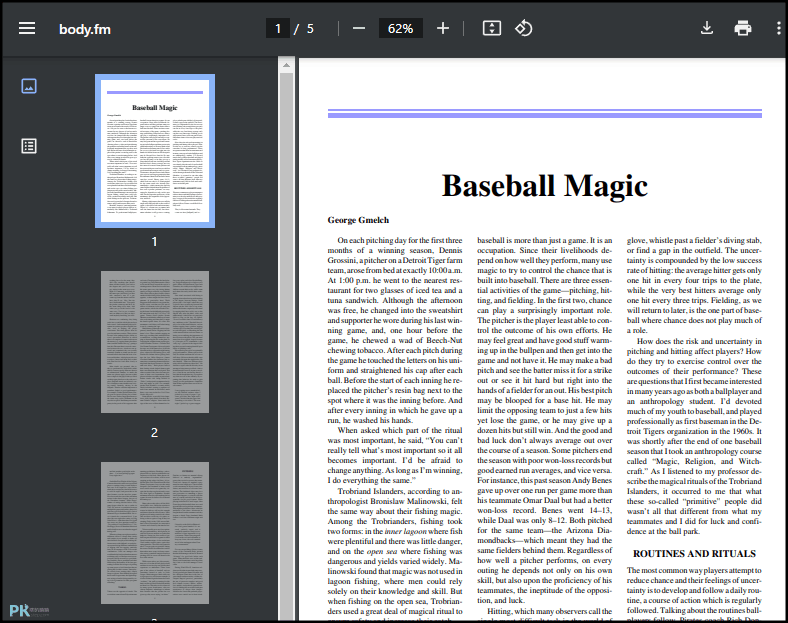Toggle the sidebar hamburger menu

click(x=27, y=28)
